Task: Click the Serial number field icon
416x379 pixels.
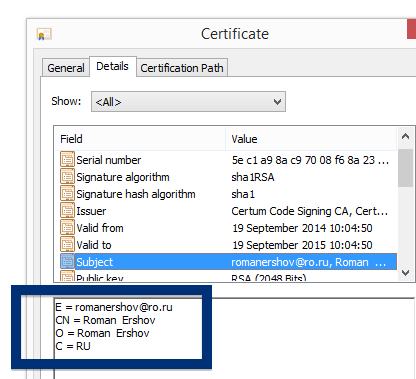Action: coord(67,159)
